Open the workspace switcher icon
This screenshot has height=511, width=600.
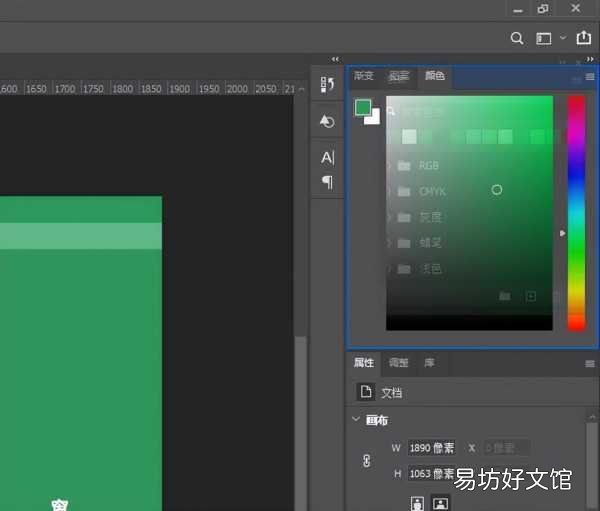pyautogui.click(x=543, y=38)
